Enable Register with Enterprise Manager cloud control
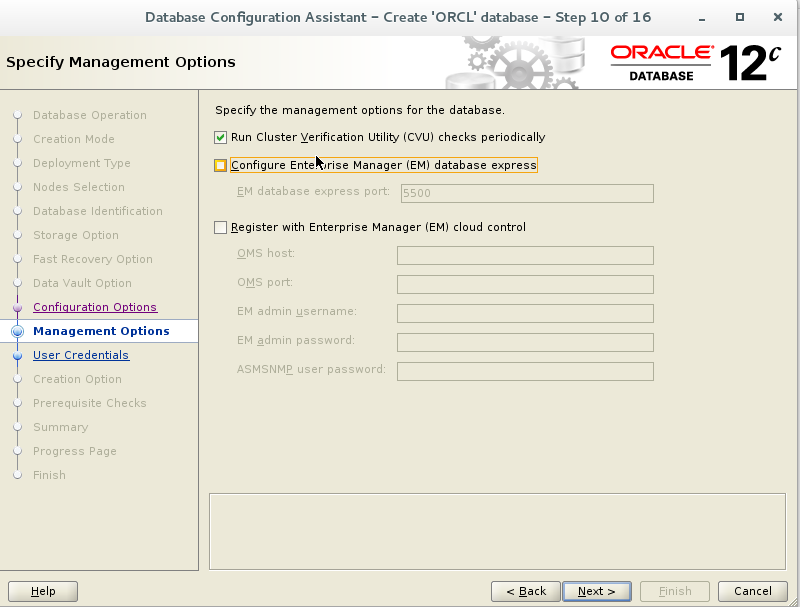Image resolution: width=800 pixels, height=607 pixels. 220,227
